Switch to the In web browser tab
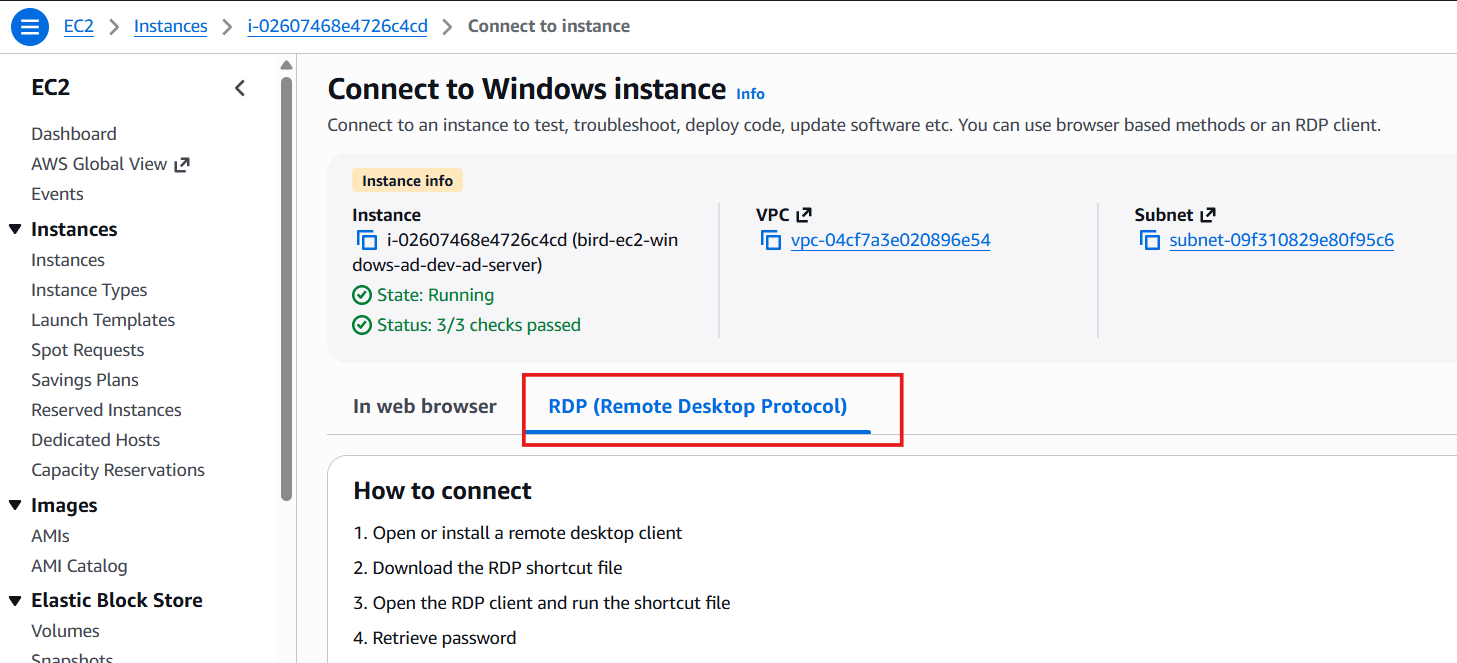The width and height of the screenshot is (1457, 663). point(425,406)
